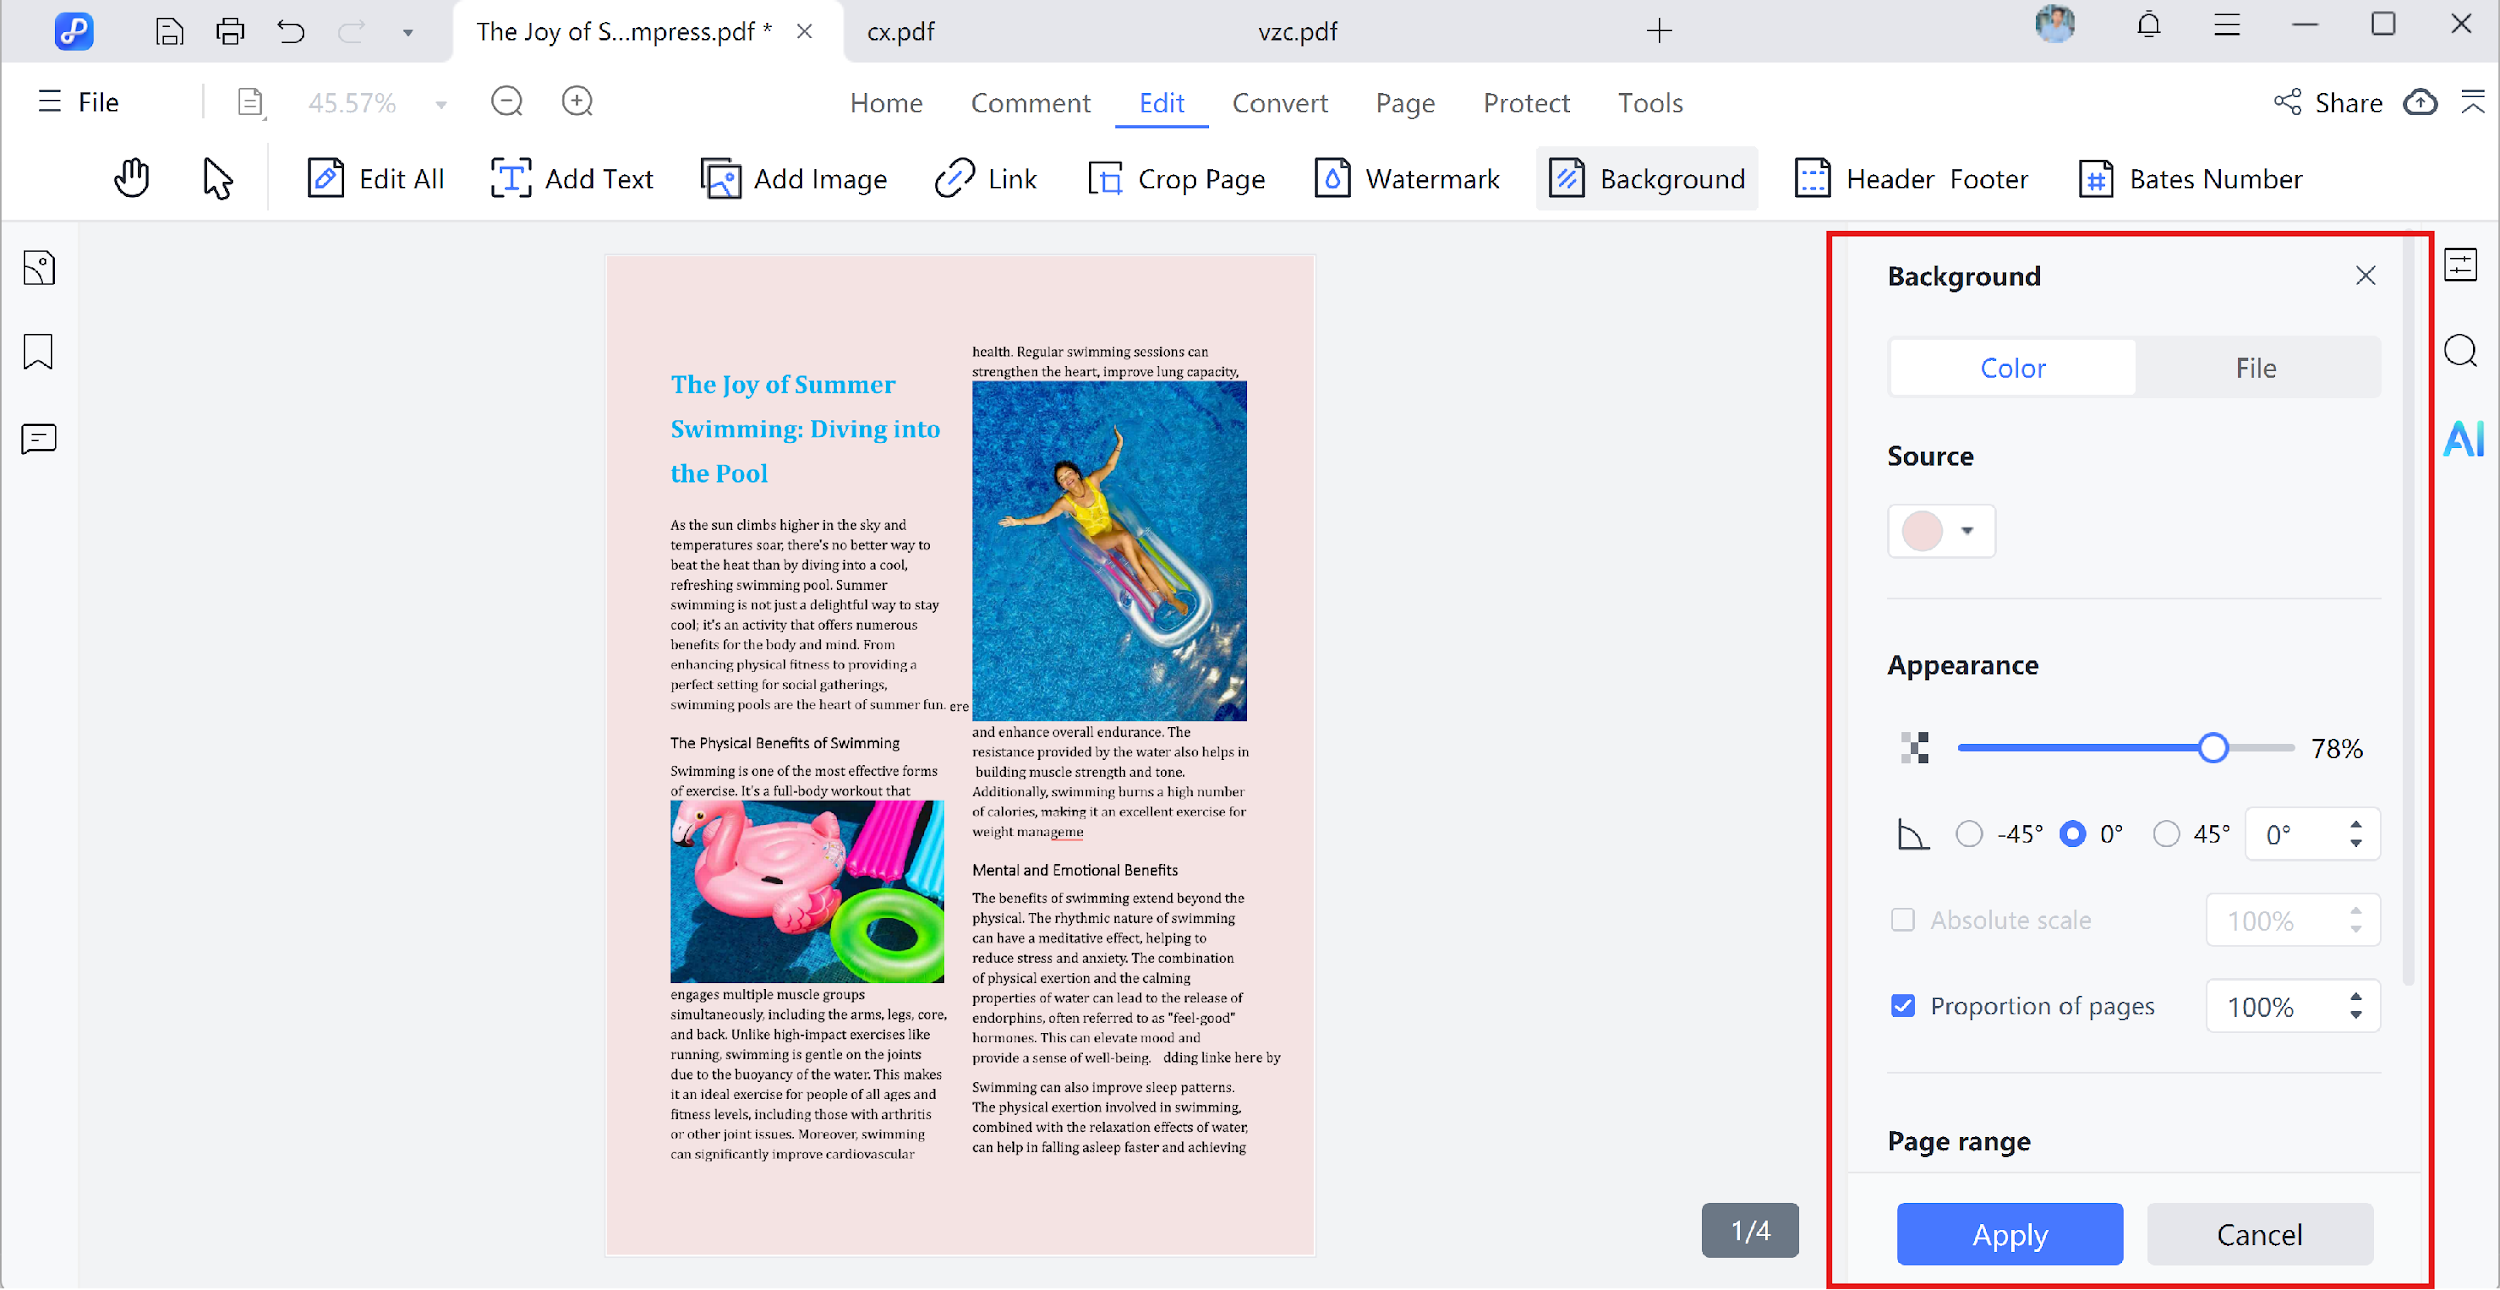This screenshot has height=1290, width=2500.
Task: Apply the background settings
Action: tap(2009, 1233)
